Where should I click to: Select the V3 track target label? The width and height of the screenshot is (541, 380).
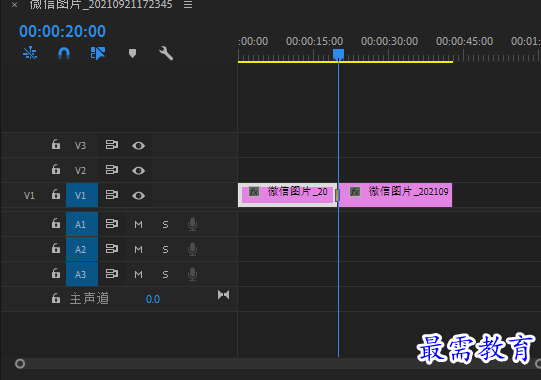pos(80,145)
